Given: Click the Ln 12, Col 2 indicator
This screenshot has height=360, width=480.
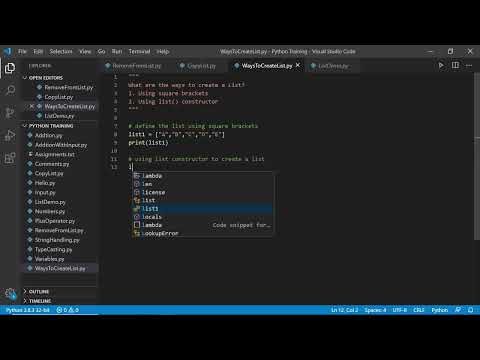Looking at the screenshot, I should [x=344, y=310].
